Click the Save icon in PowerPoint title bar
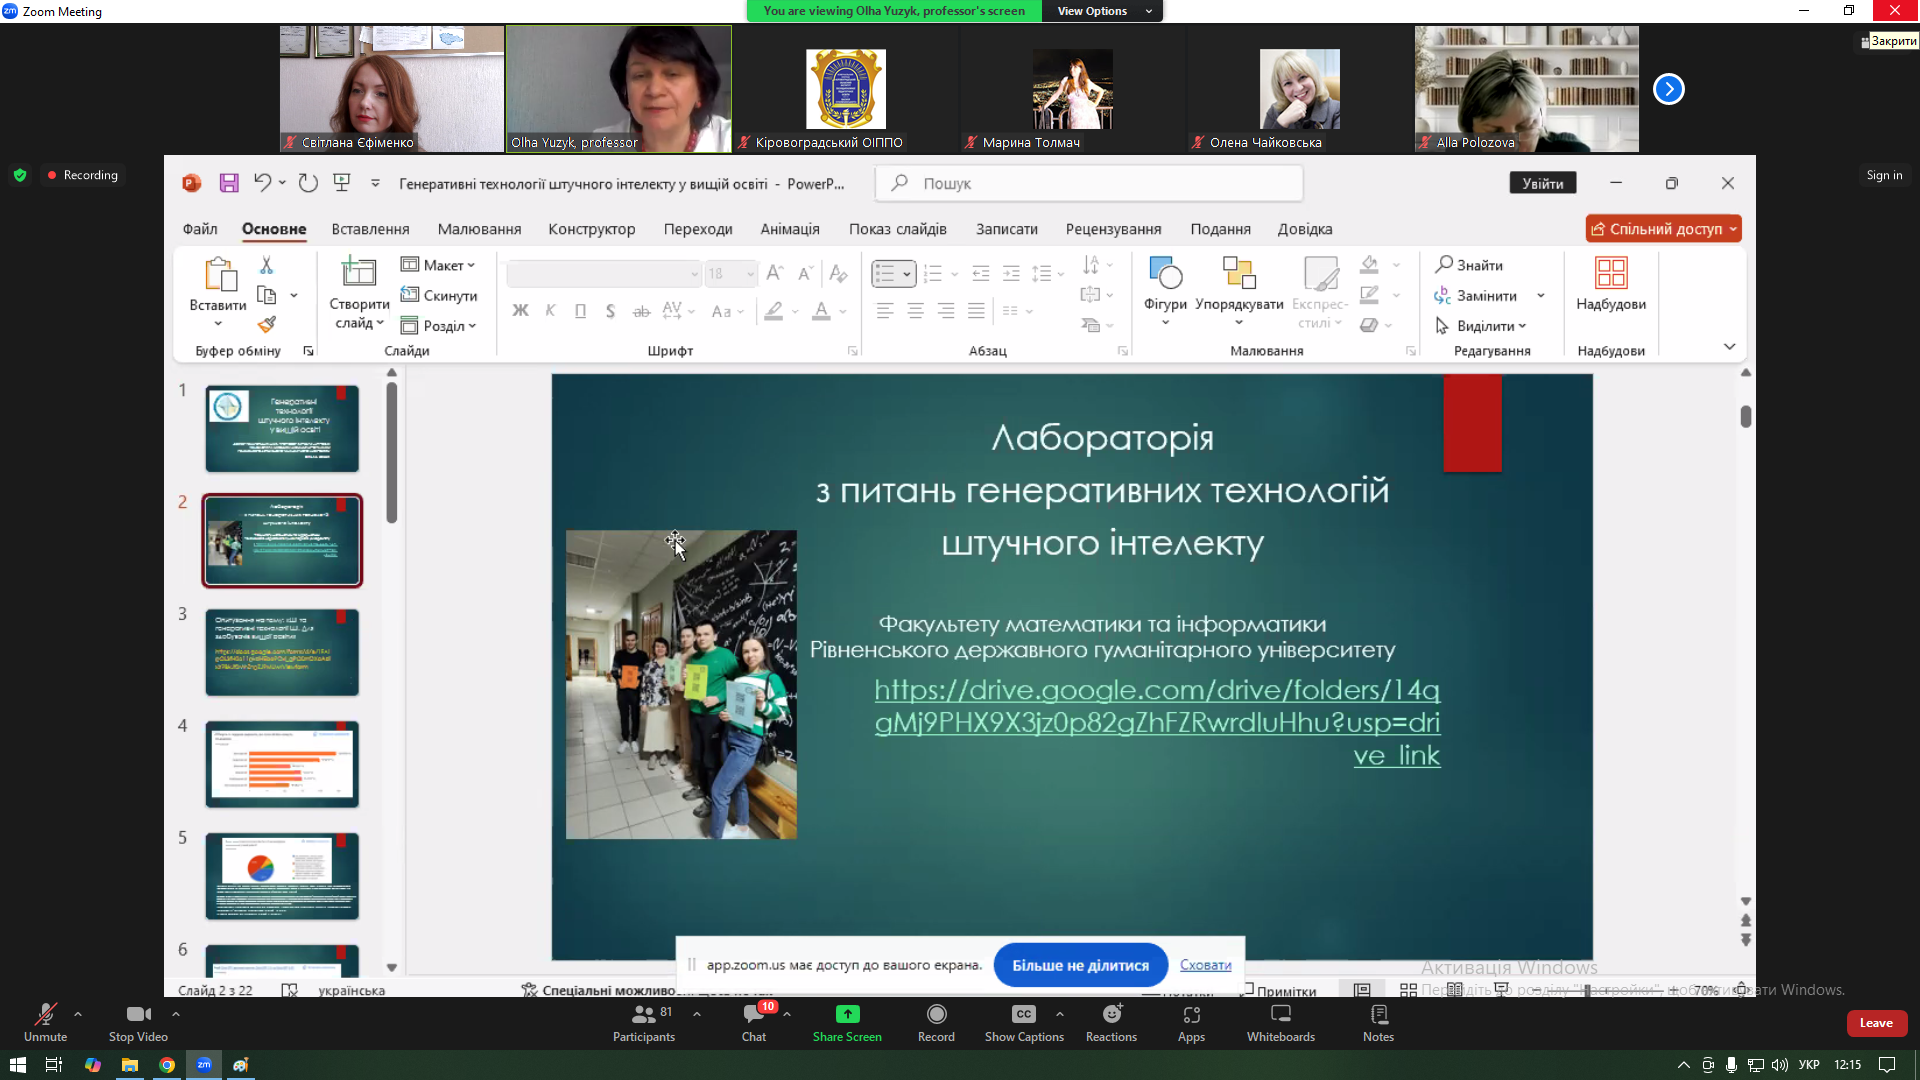1920x1080 pixels. pos(229,183)
